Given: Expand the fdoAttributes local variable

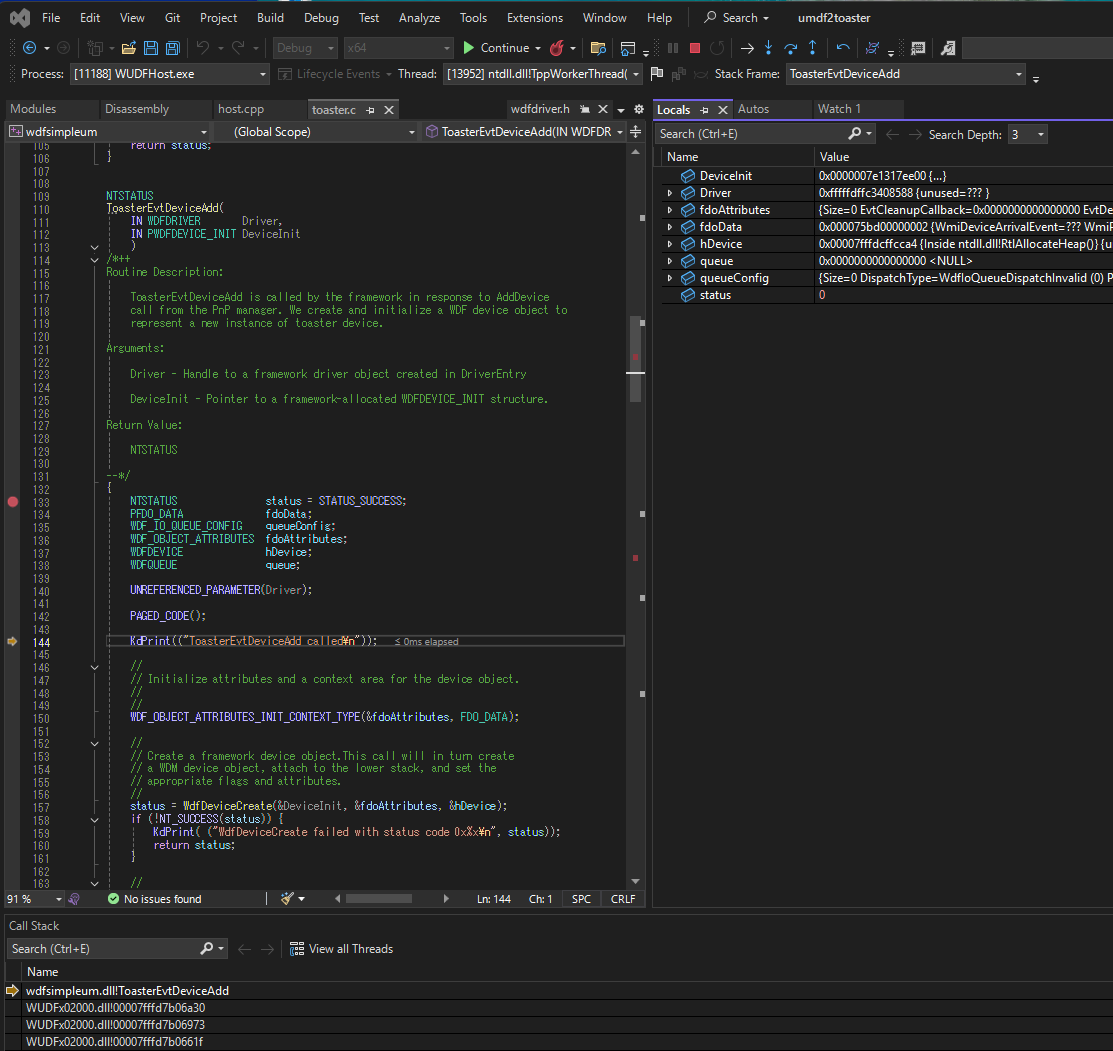Looking at the screenshot, I should point(670,210).
